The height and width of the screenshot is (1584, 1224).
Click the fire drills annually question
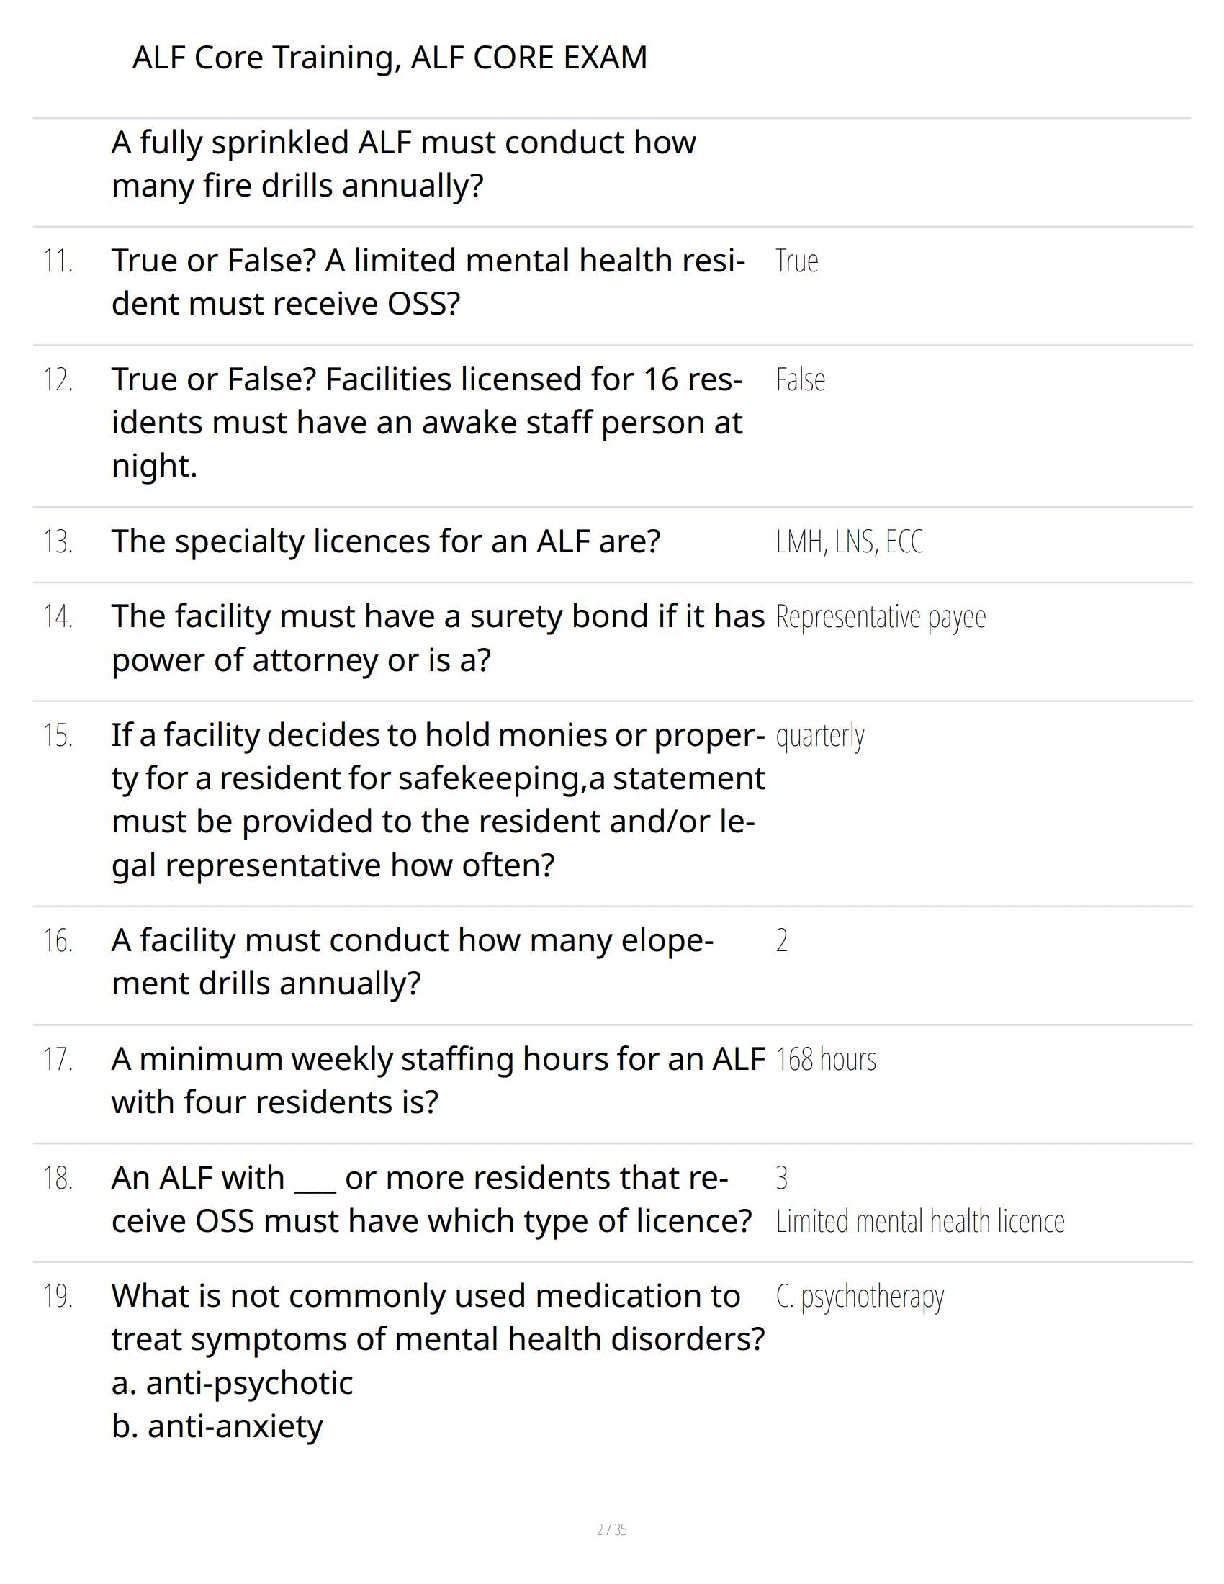tap(403, 164)
